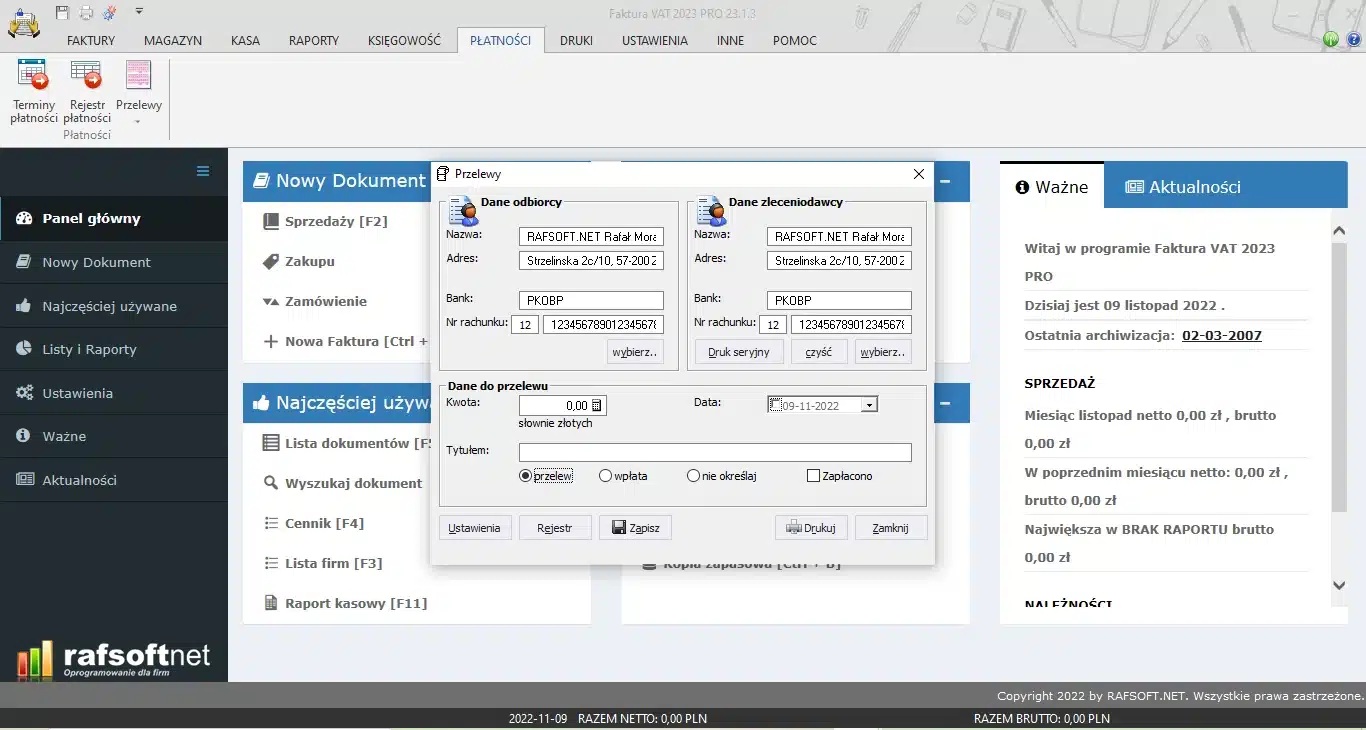Select the wpłata radio button

click(x=605, y=476)
